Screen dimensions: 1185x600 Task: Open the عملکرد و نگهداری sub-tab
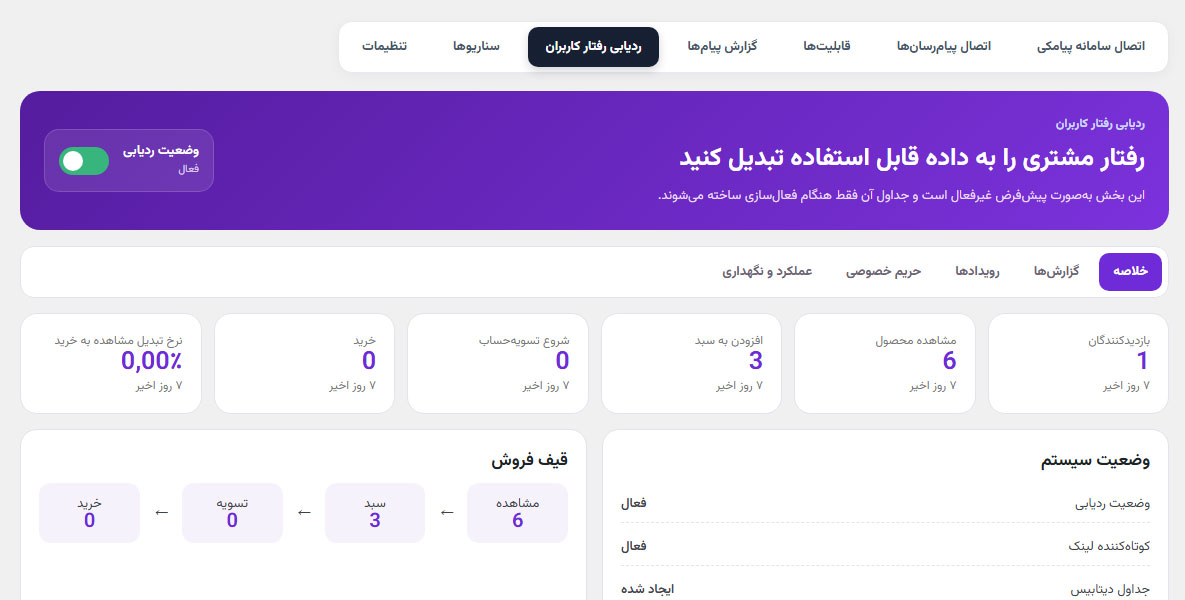pyautogui.click(x=767, y=271)
